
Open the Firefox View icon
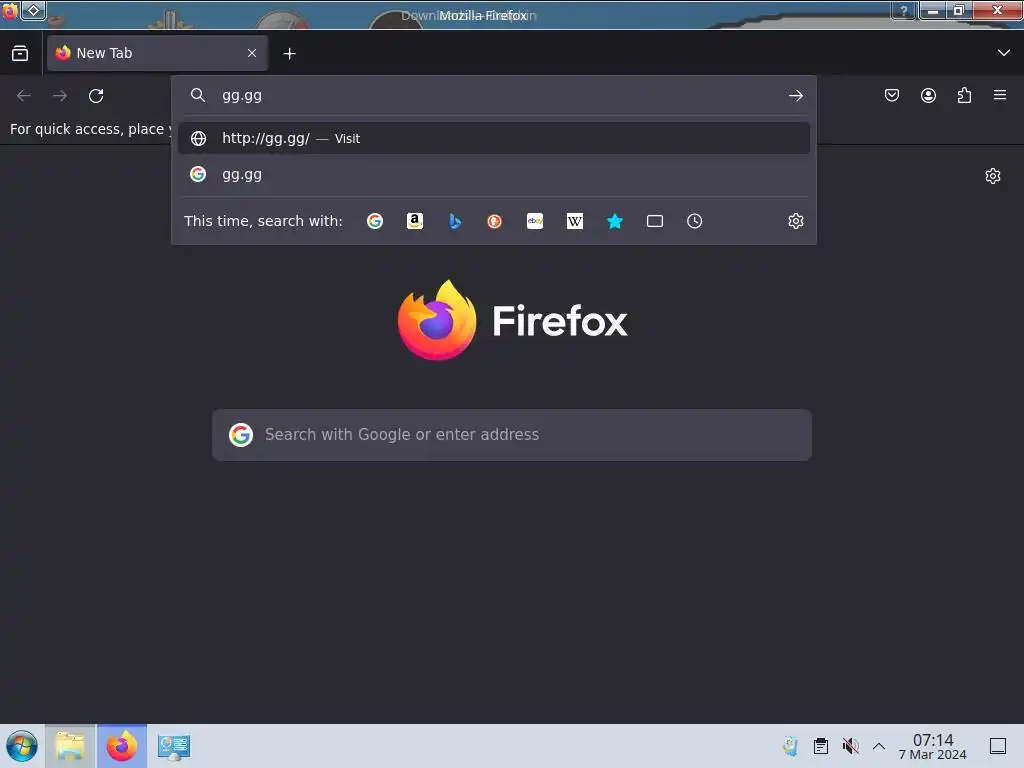point(20,54)
